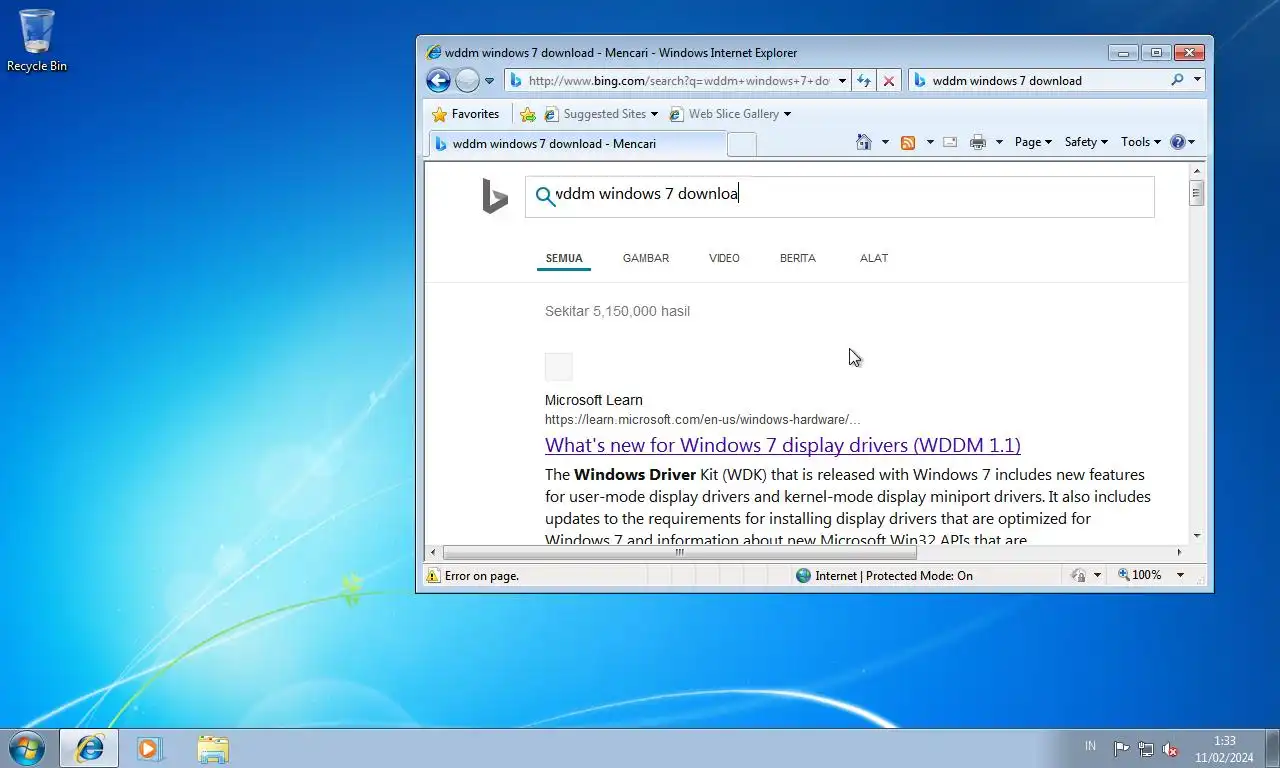Click the result favicon placeholder thumbnail
The image size is (1280, 768).
[559, 367]
